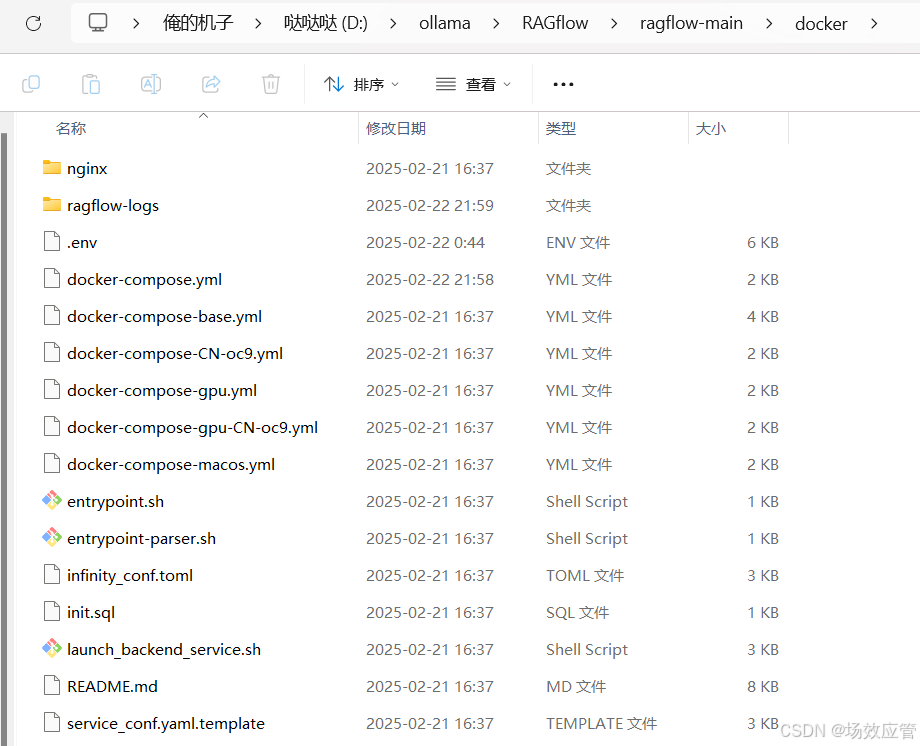Select the ragflow-logs folder name
This screenshot has height=746, width=920.
113,206
